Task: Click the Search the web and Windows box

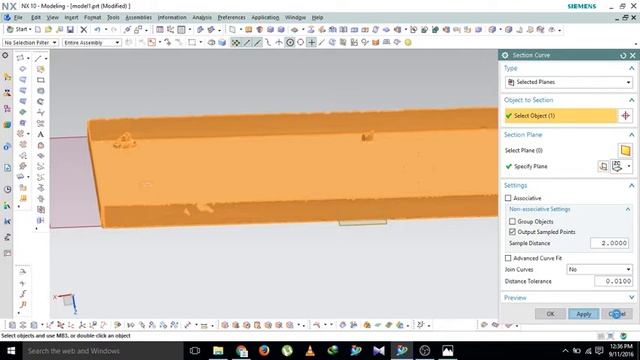Action: (102, 351)
